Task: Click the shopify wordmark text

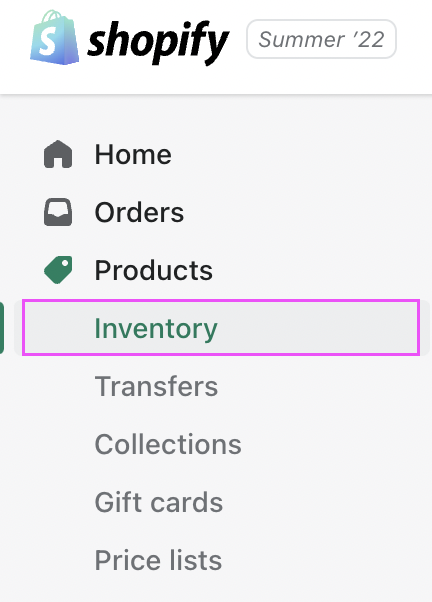Action: point(158,43)
